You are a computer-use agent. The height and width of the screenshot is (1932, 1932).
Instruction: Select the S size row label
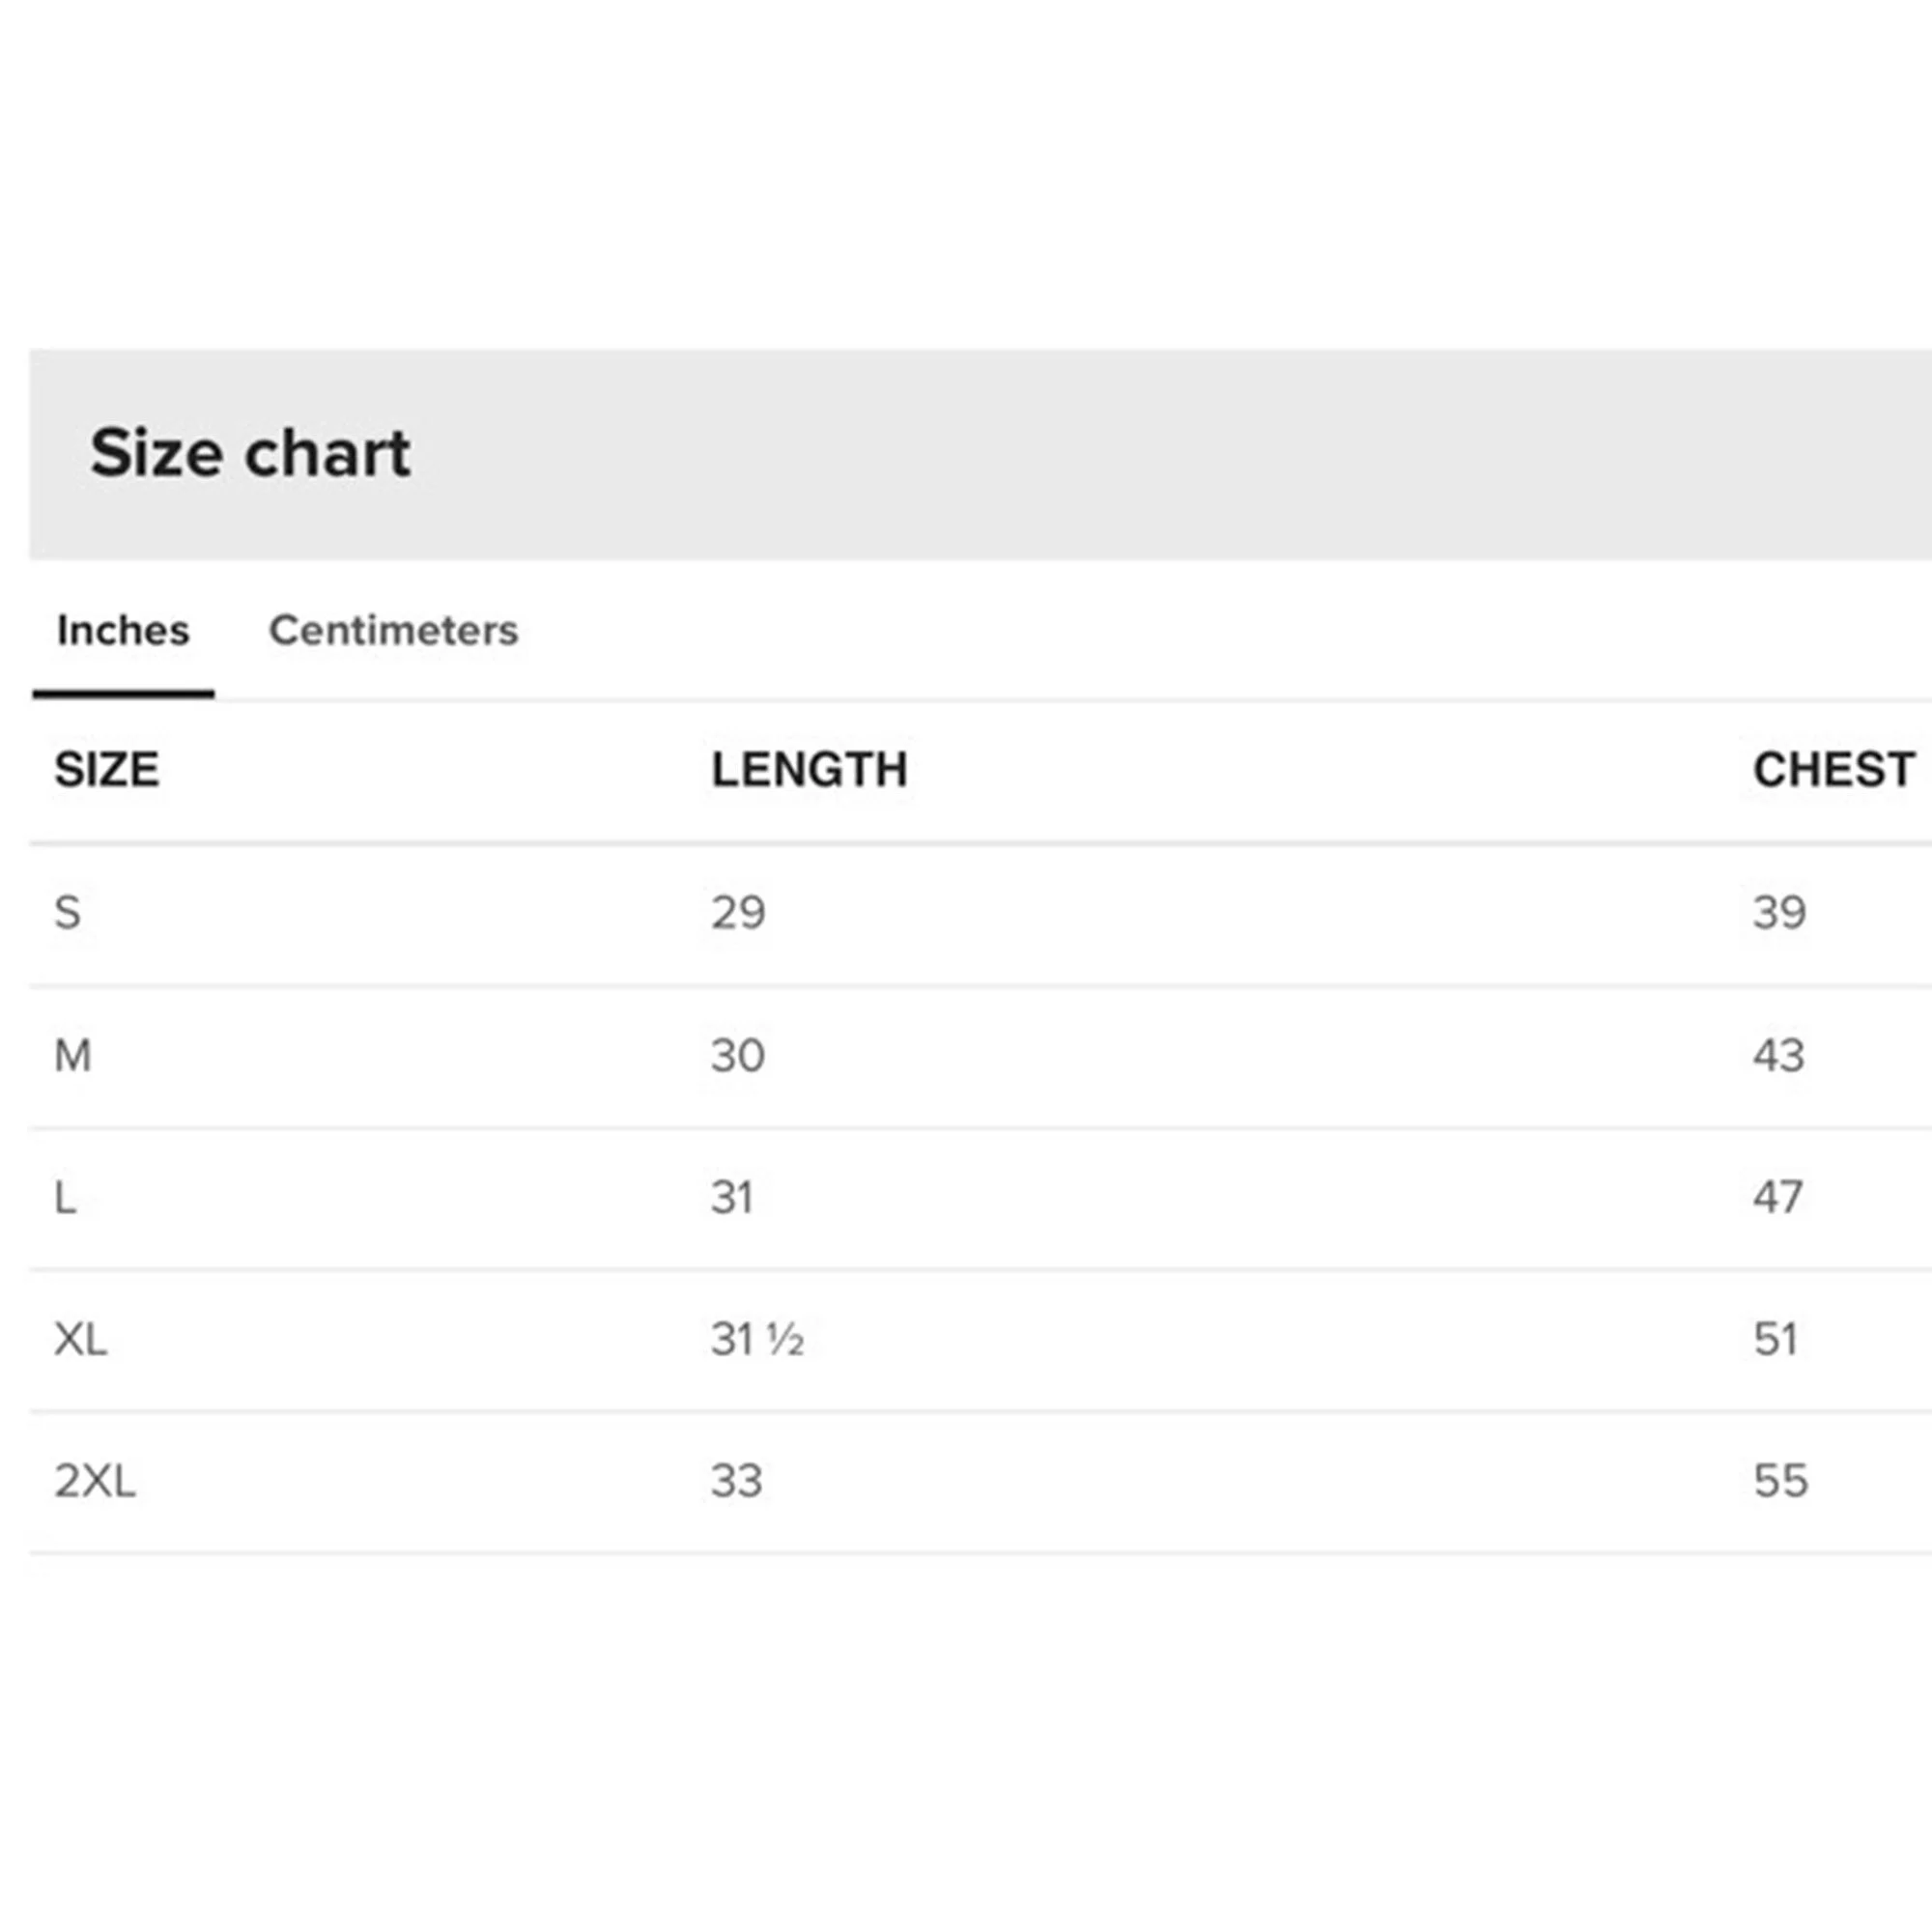click(67, 913)
